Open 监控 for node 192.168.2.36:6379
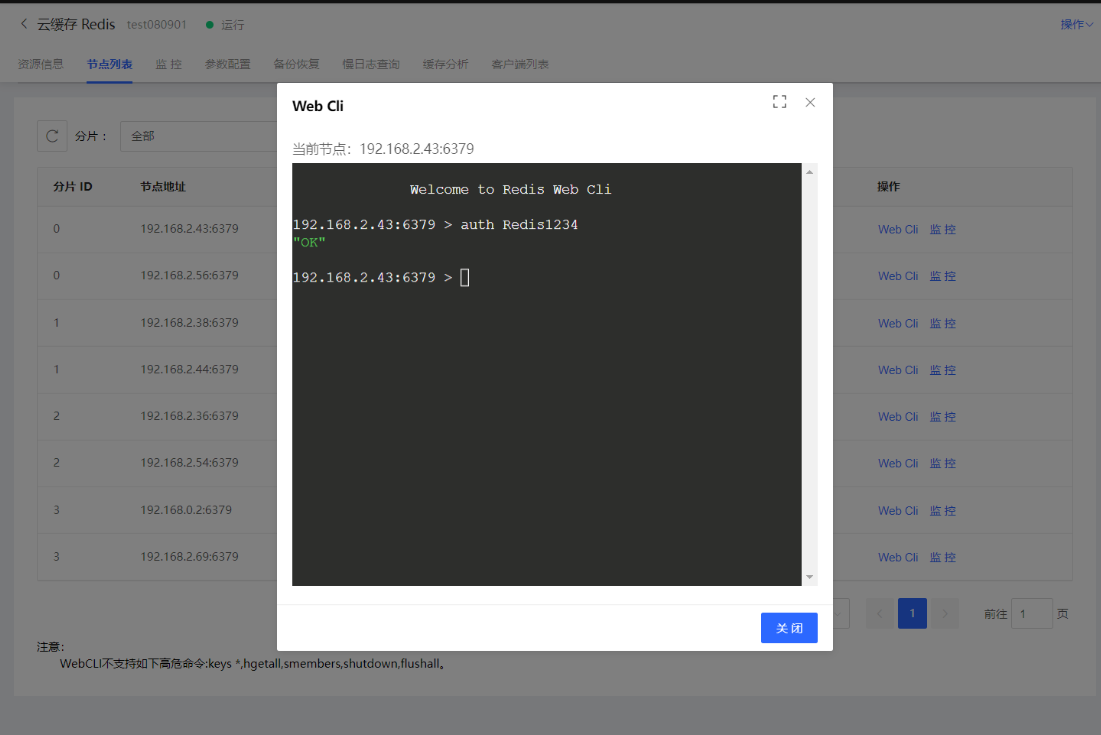Screen dimensions: 1101x735 [942, 417]
